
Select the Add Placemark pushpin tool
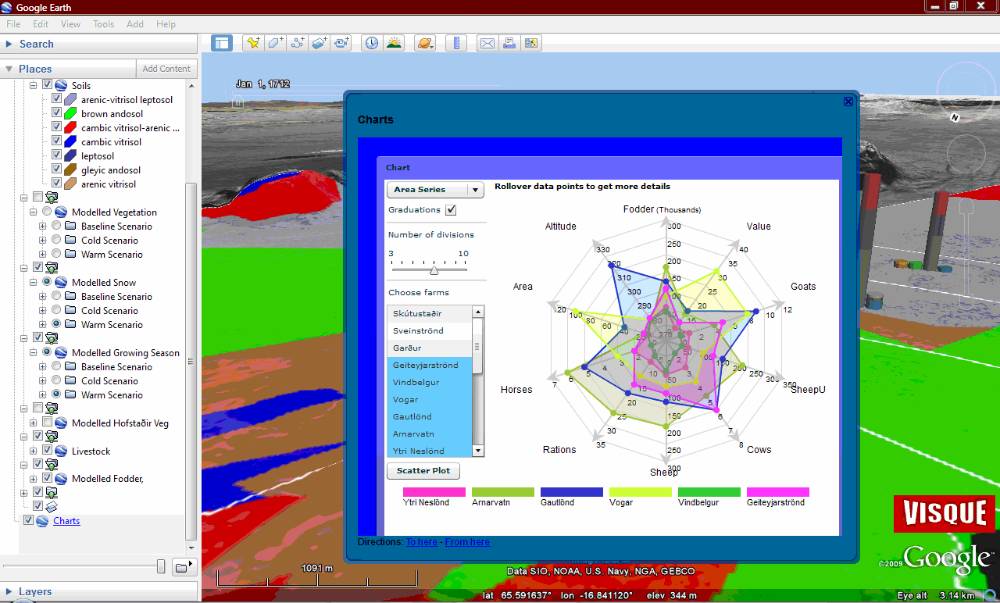(x=254, y=43)
